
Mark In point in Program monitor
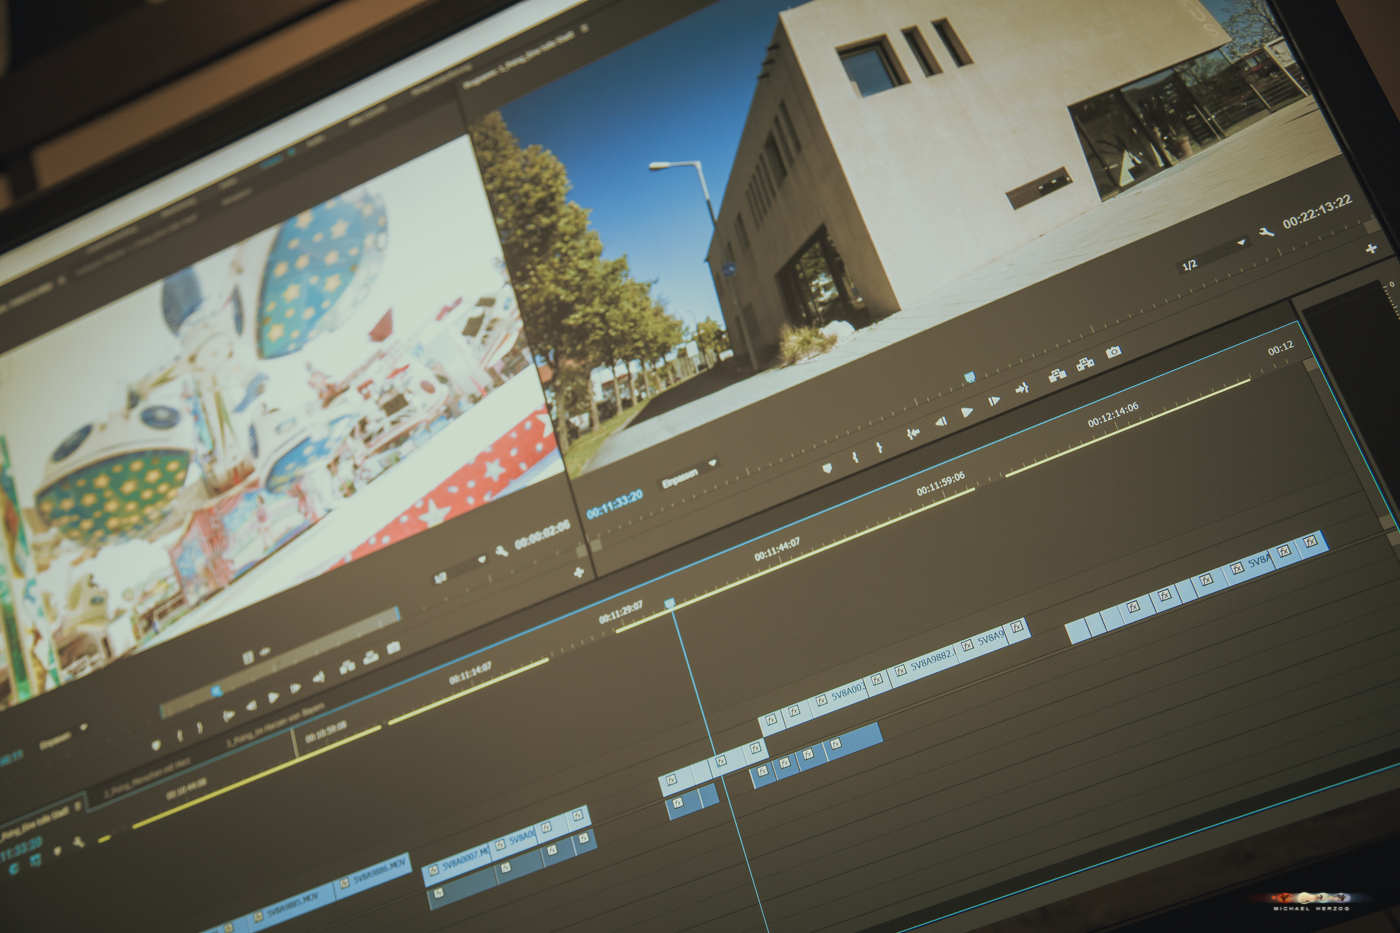click(855, 457)
